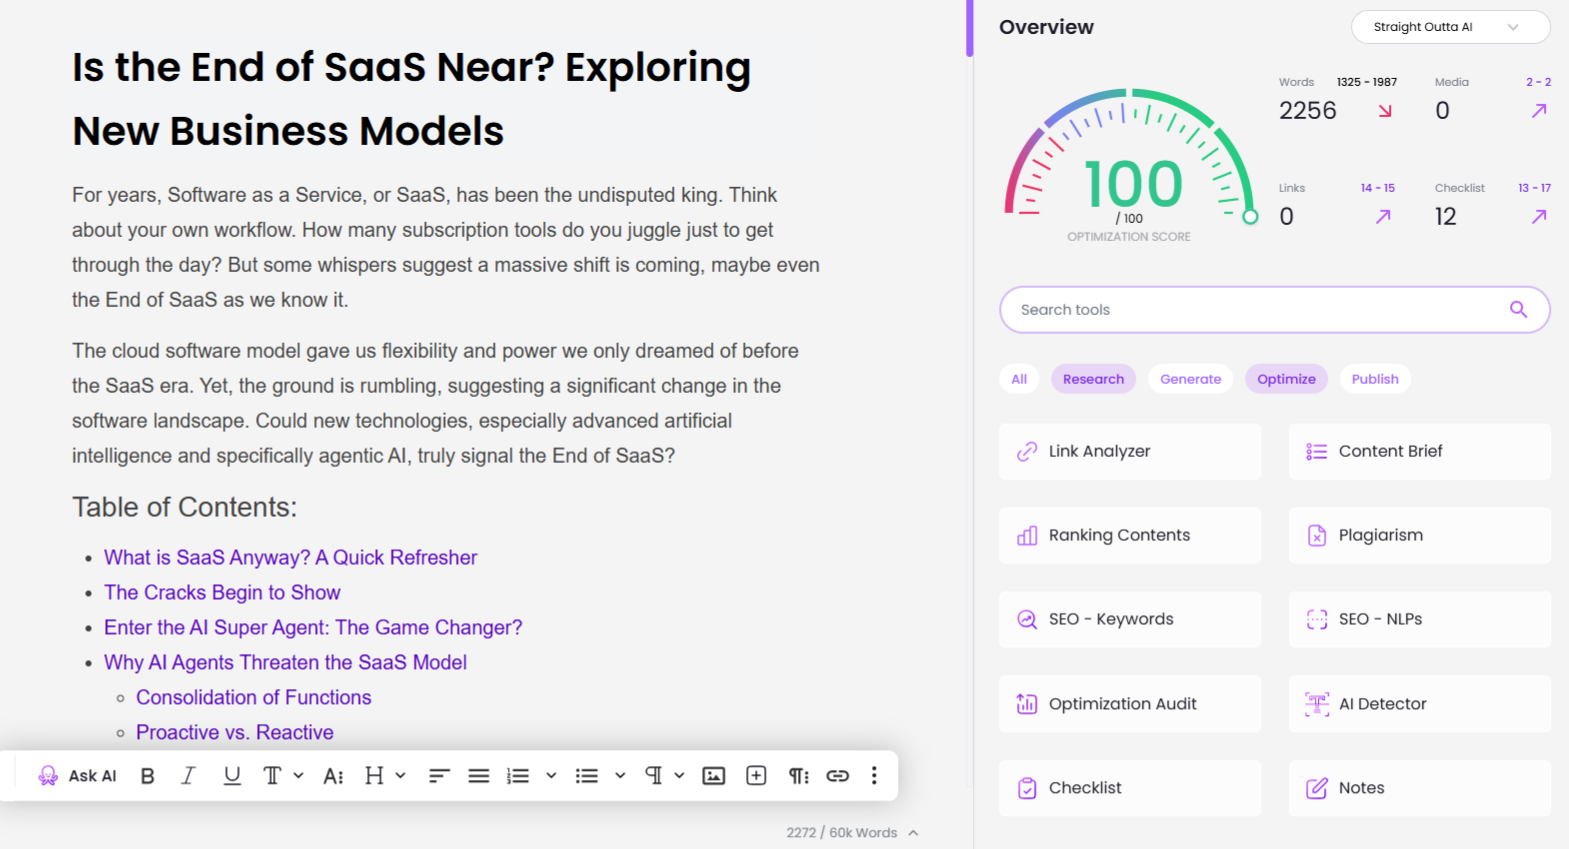Open the SEO - Keywords tool
The height and width of the screenshot is (849, 1569).
tap(1130, 620)
